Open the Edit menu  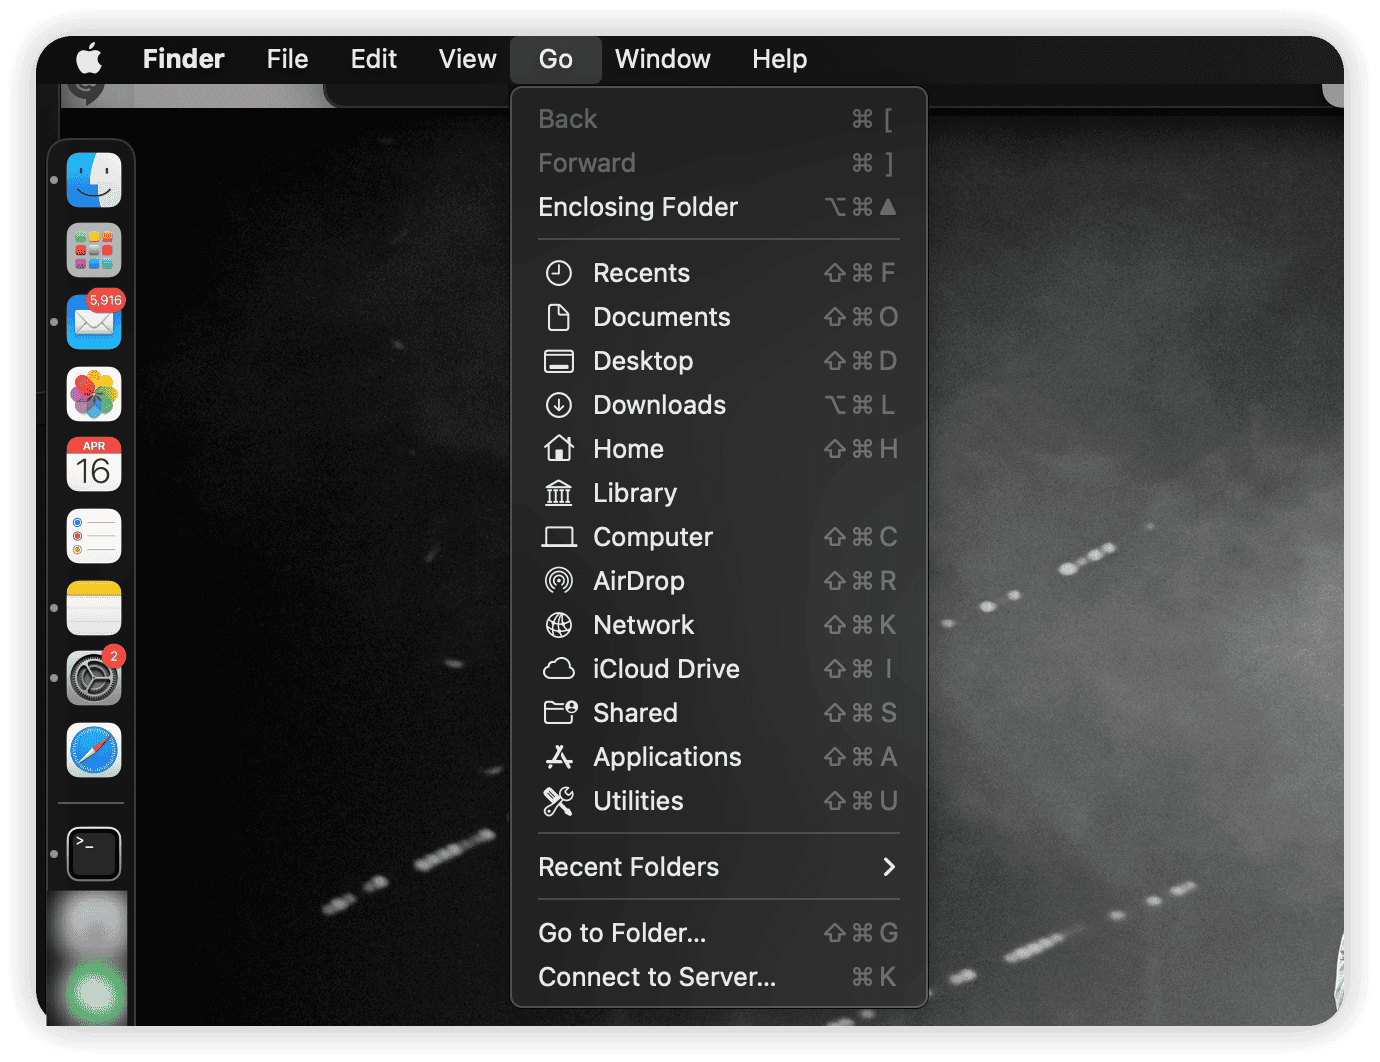[374, 59]
